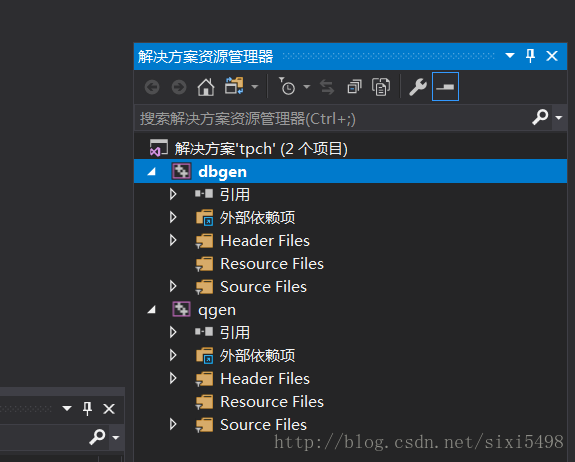
Task: Collapse the dbgen project node
Action: [151, 172]
